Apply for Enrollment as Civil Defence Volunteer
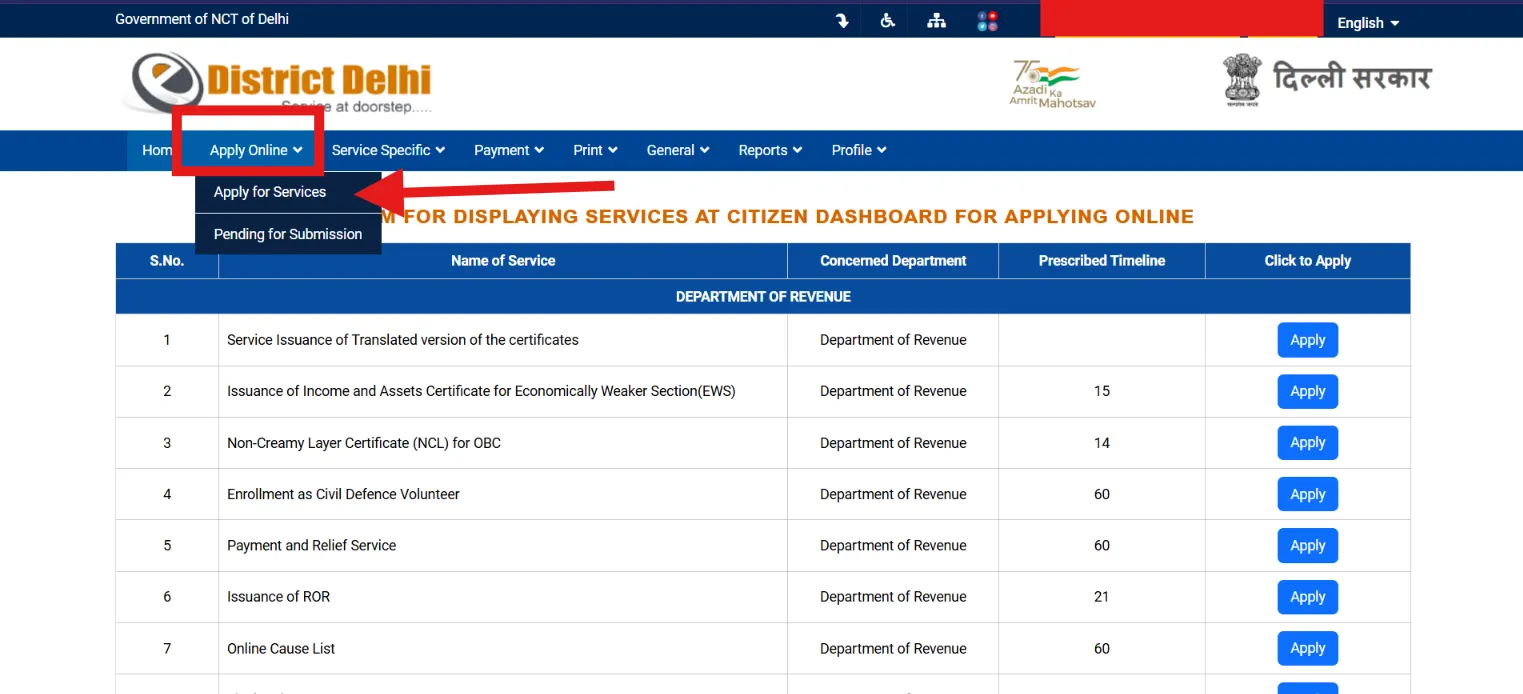Viewport: 1523px width, 694px height. 1307,494
